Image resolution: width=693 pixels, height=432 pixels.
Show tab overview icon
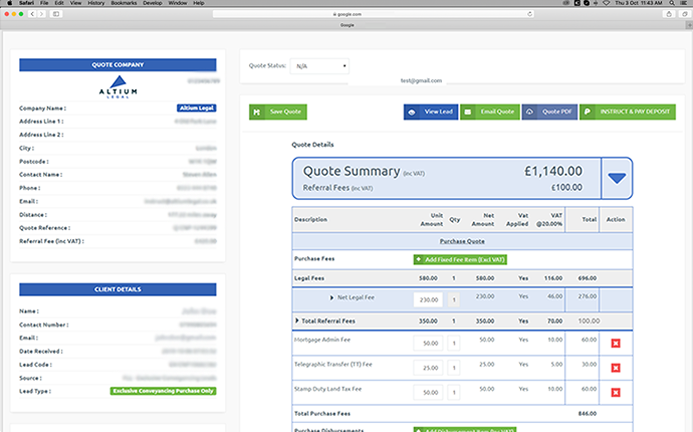pyautogui.click(x=685, y=14)
